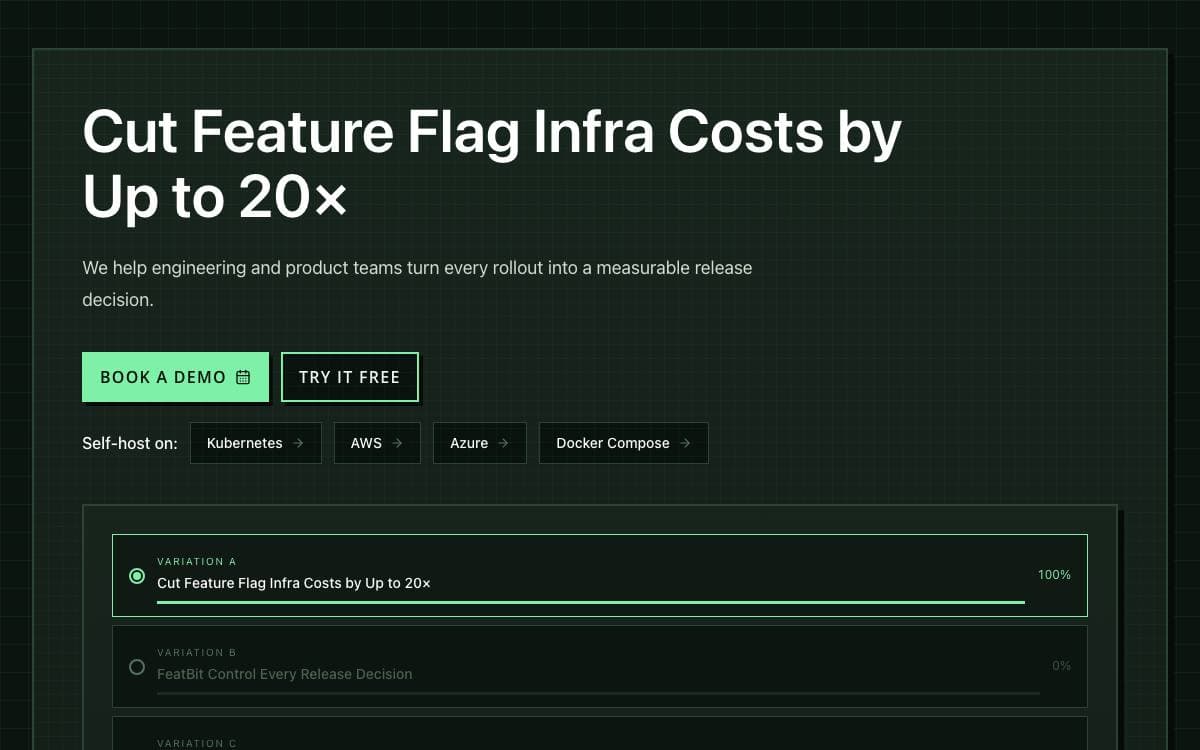Screen dimensions: 1200x750
Task: Open the AWS self-host link
Action: point(377,443)
